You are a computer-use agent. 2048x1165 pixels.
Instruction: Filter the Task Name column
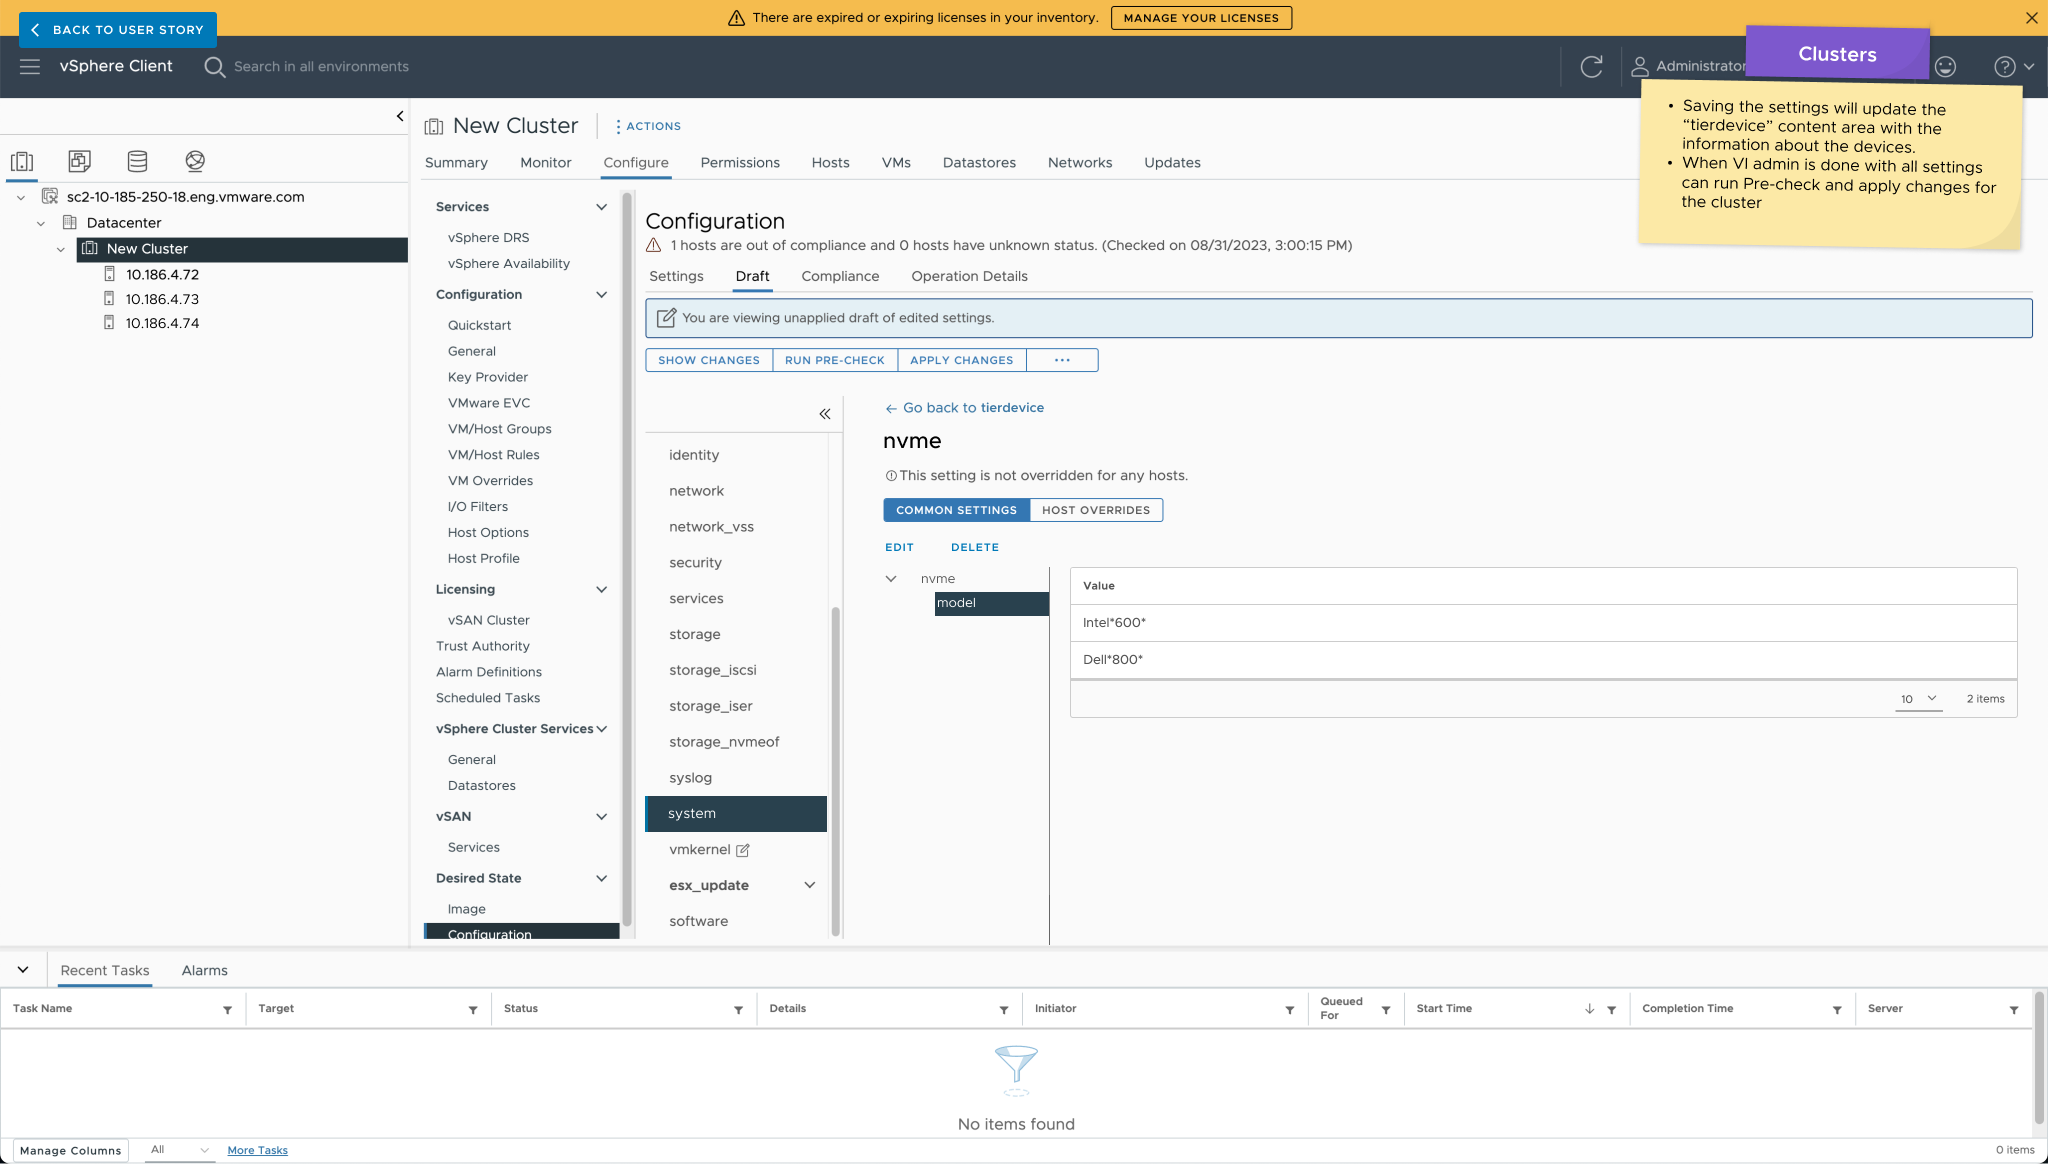click(x=227, y=1010)
